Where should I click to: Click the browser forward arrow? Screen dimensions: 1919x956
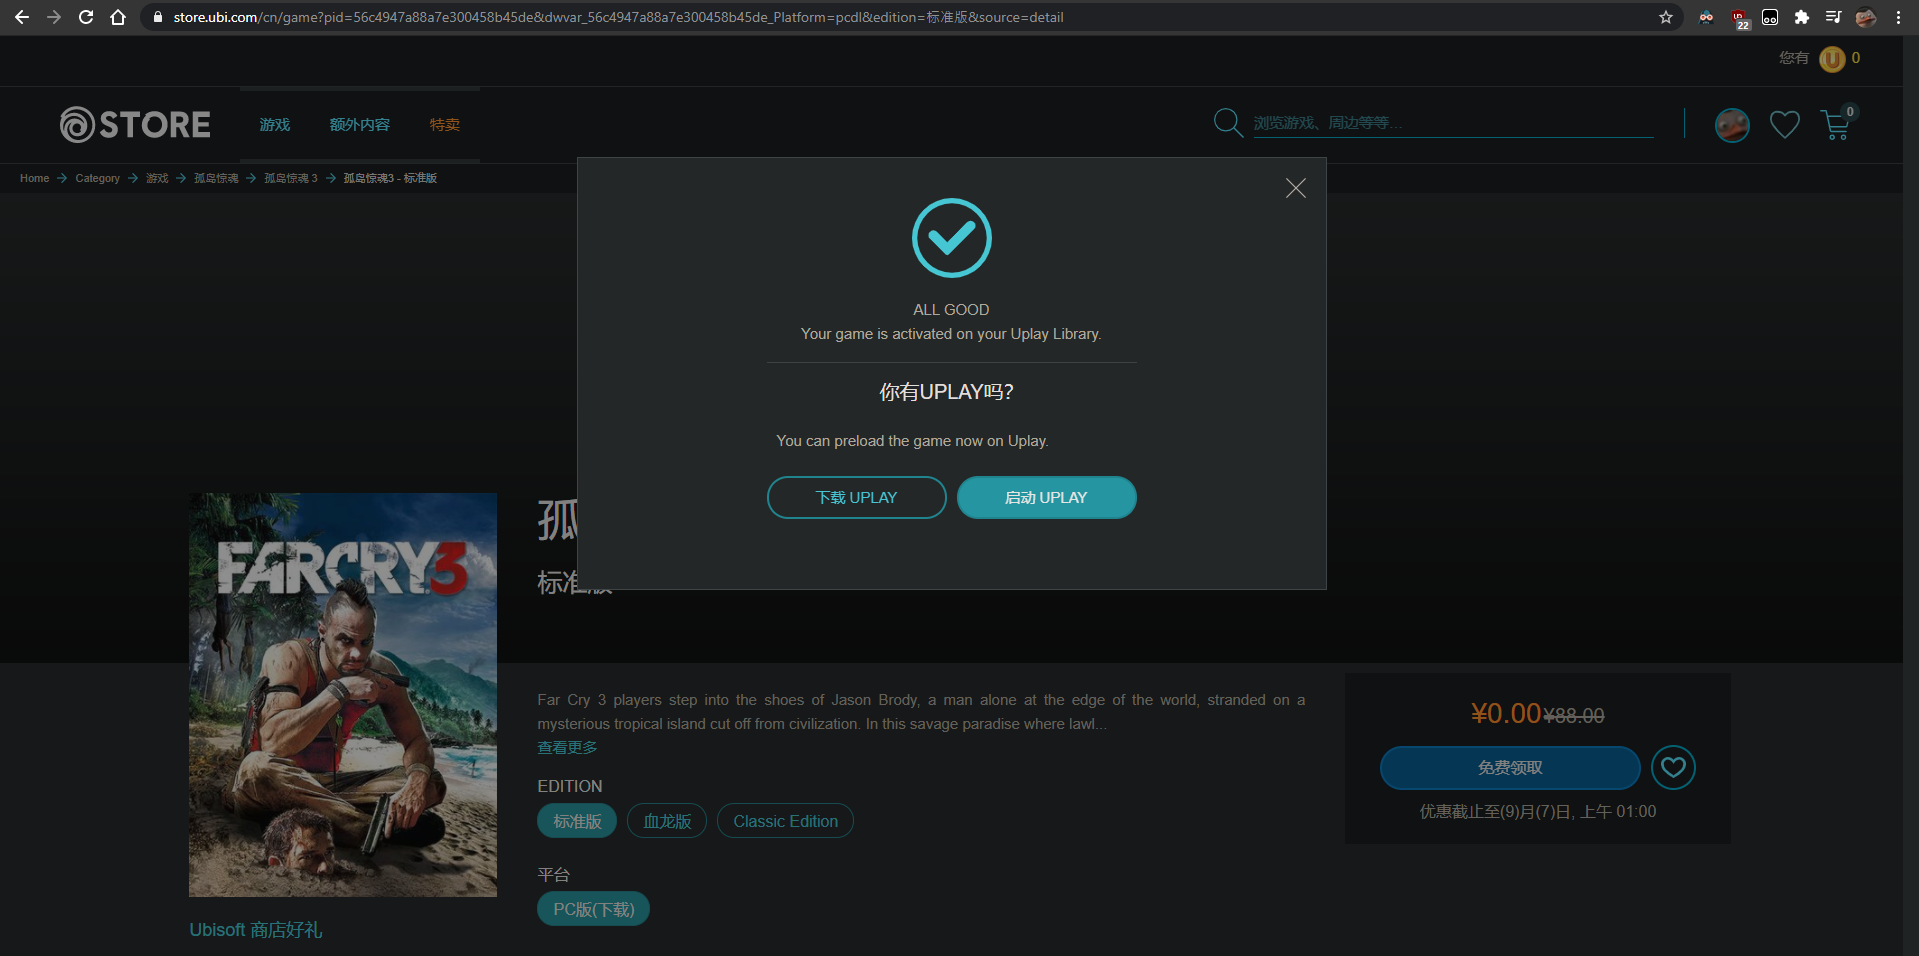coord(54,17)
